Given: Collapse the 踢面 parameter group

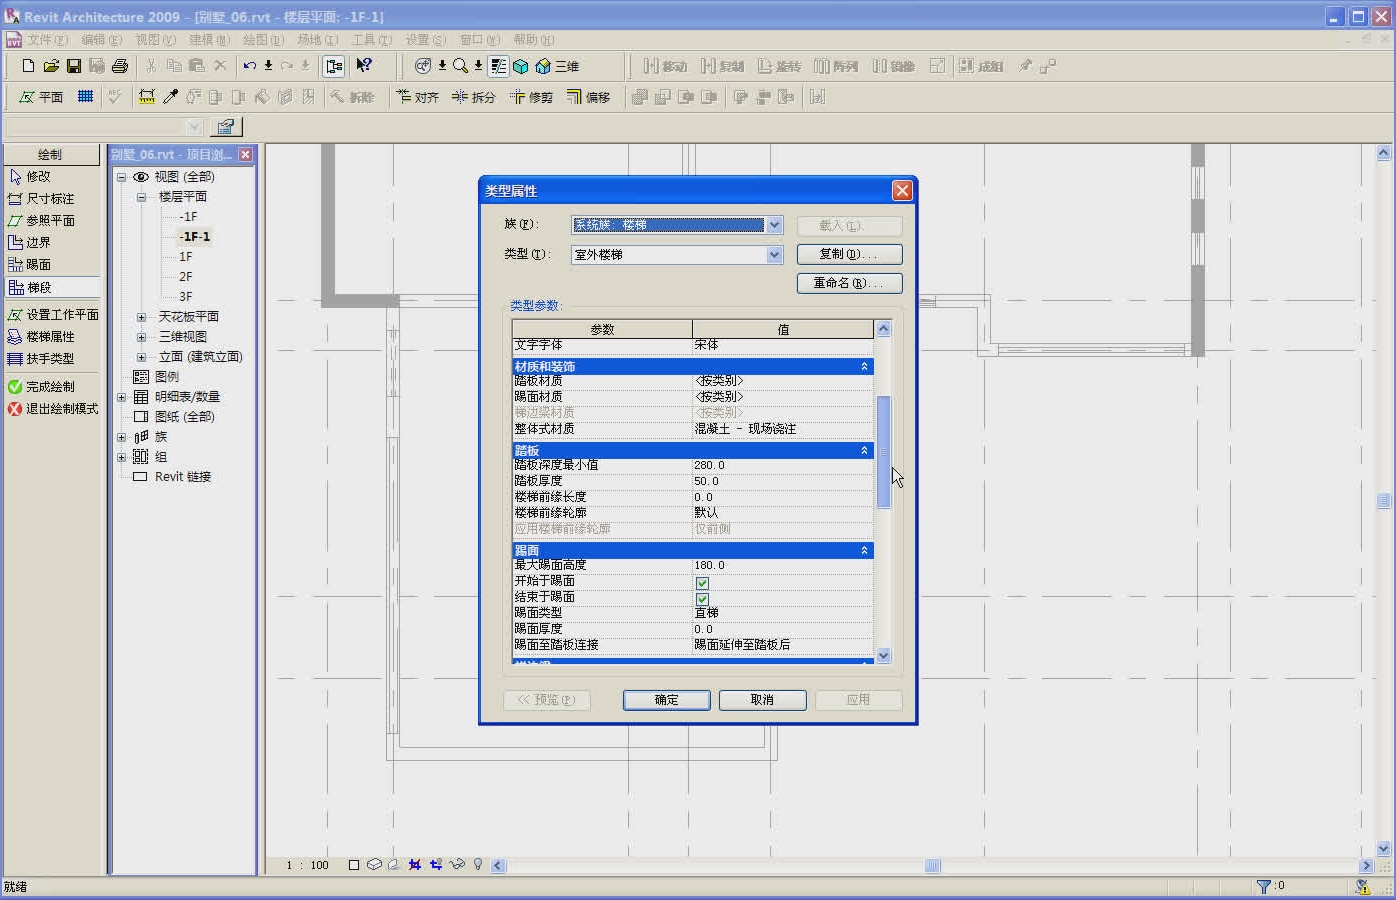Looking at the screenshot, I should coord(864,551).
